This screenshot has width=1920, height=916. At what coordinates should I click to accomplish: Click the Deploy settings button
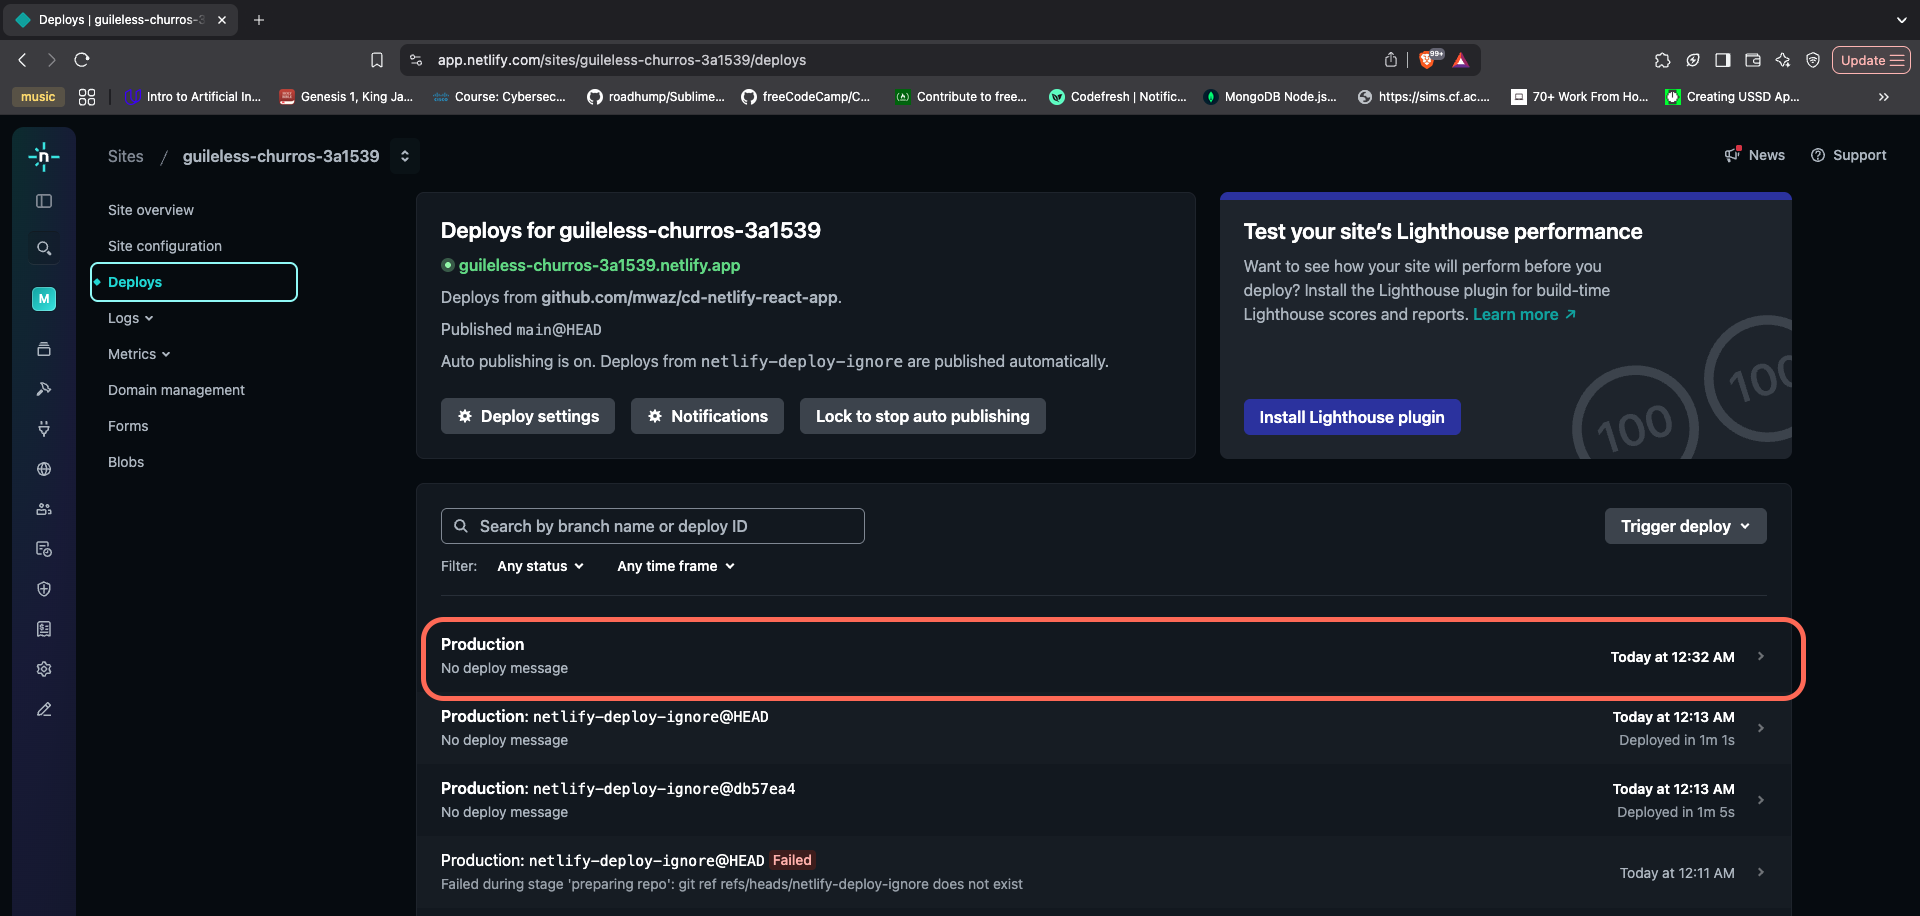(528, 416)
